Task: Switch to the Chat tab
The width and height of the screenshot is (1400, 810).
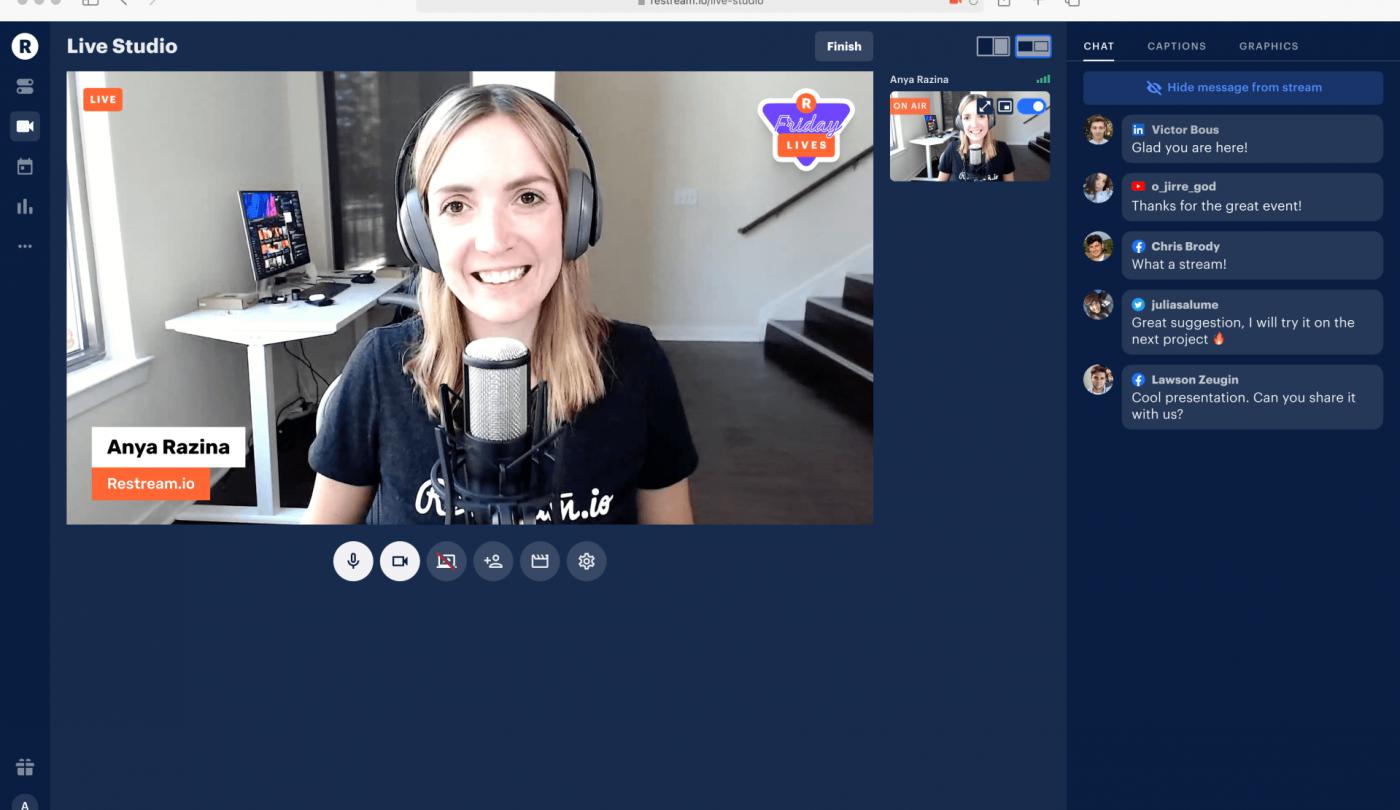Action: tap(1099, 46)
